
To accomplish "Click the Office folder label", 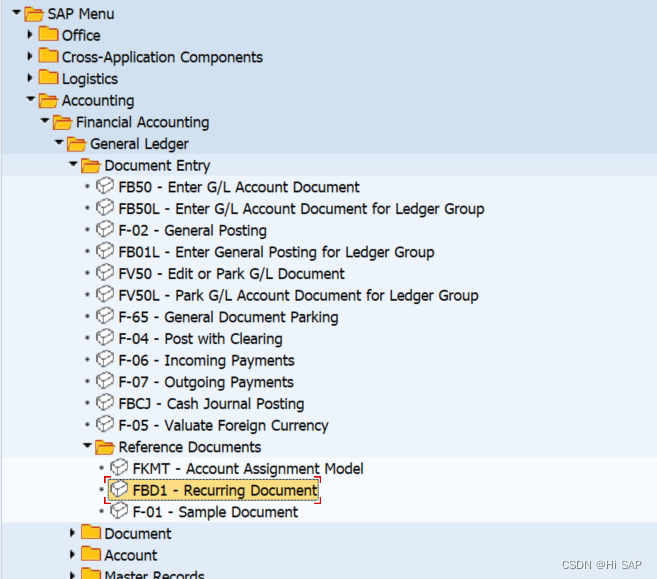I will pyautogui.click(x=81, y=36).
